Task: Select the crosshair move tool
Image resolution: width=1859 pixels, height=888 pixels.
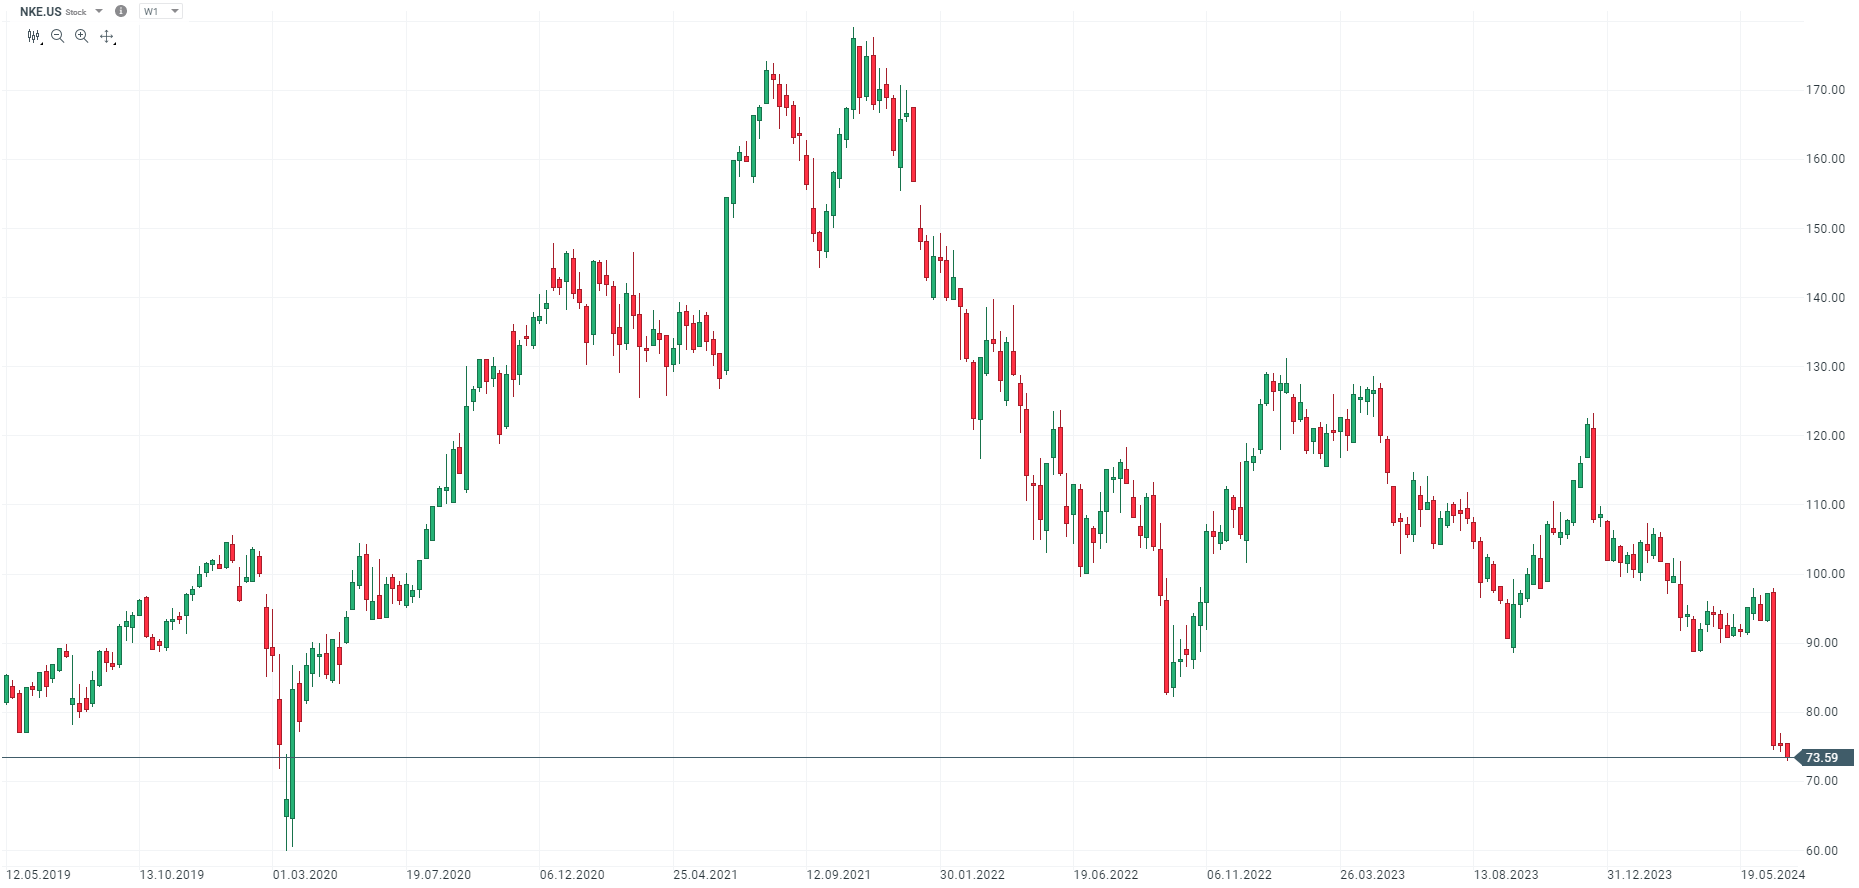Action: [x=107, y=36]
